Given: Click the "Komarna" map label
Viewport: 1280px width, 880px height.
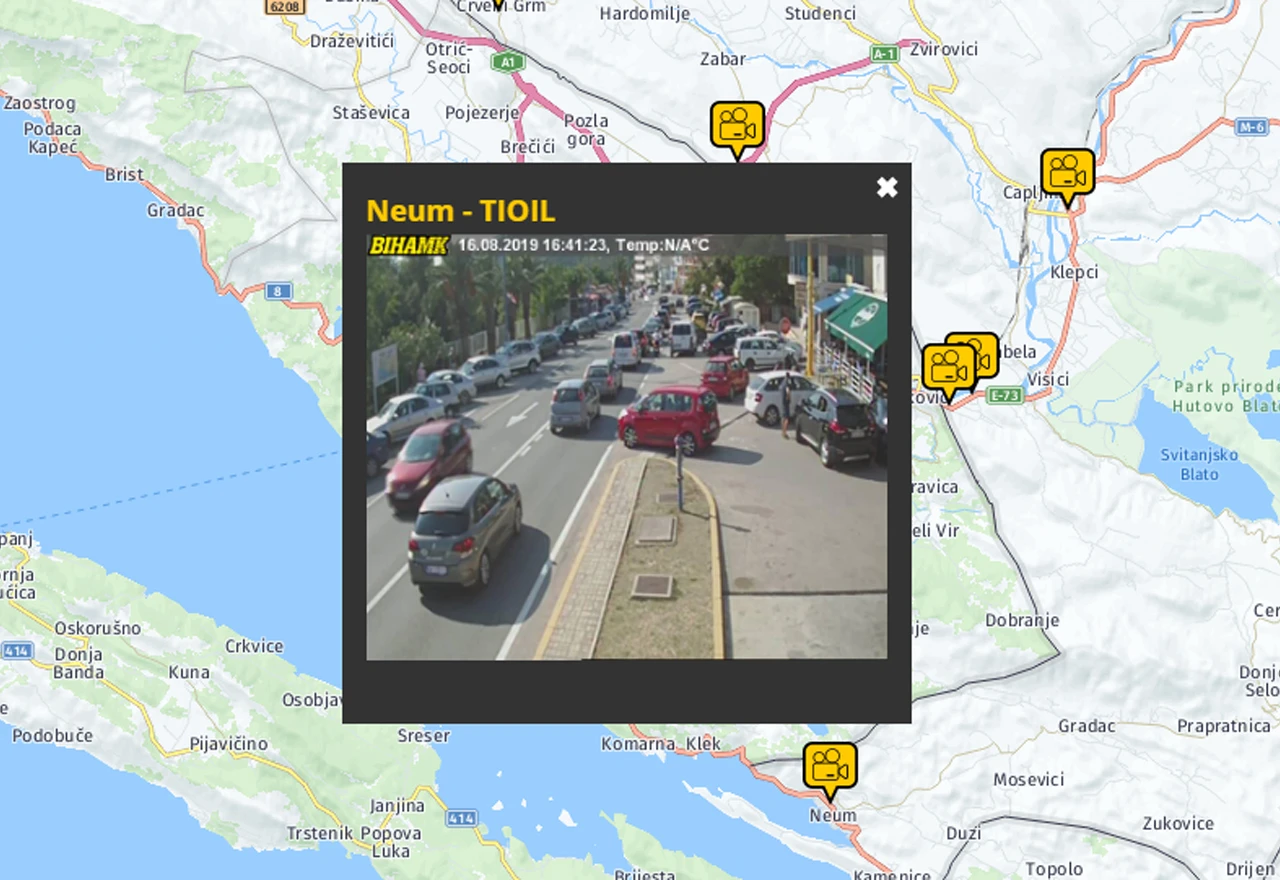Looking at the screenshot, I should click(638, 744).
